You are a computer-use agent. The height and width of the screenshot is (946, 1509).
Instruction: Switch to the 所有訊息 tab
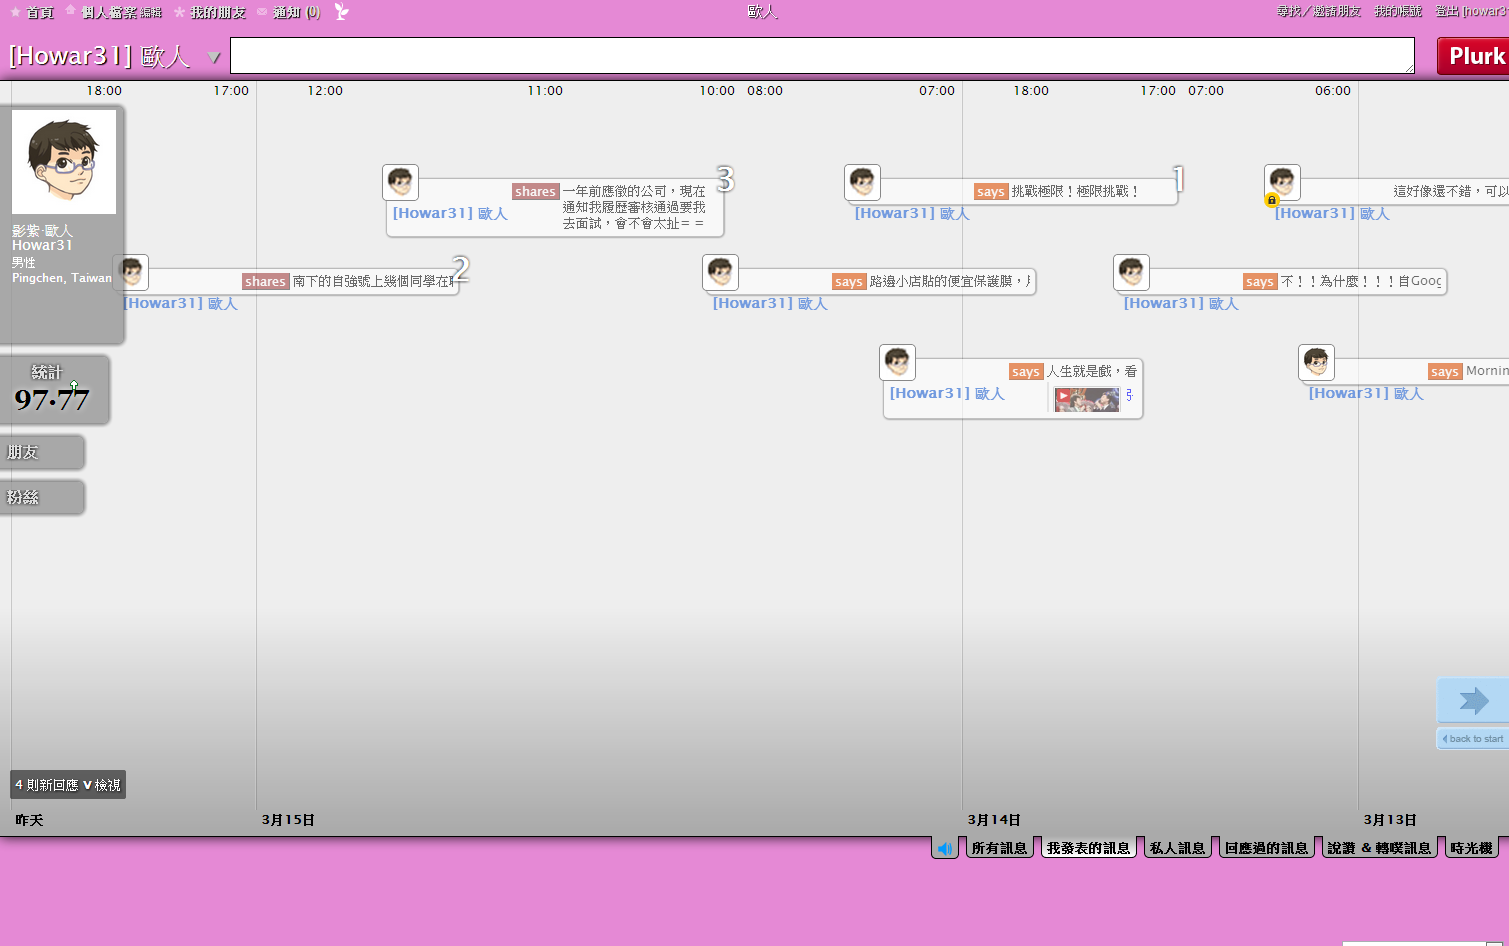pos(999,848)
